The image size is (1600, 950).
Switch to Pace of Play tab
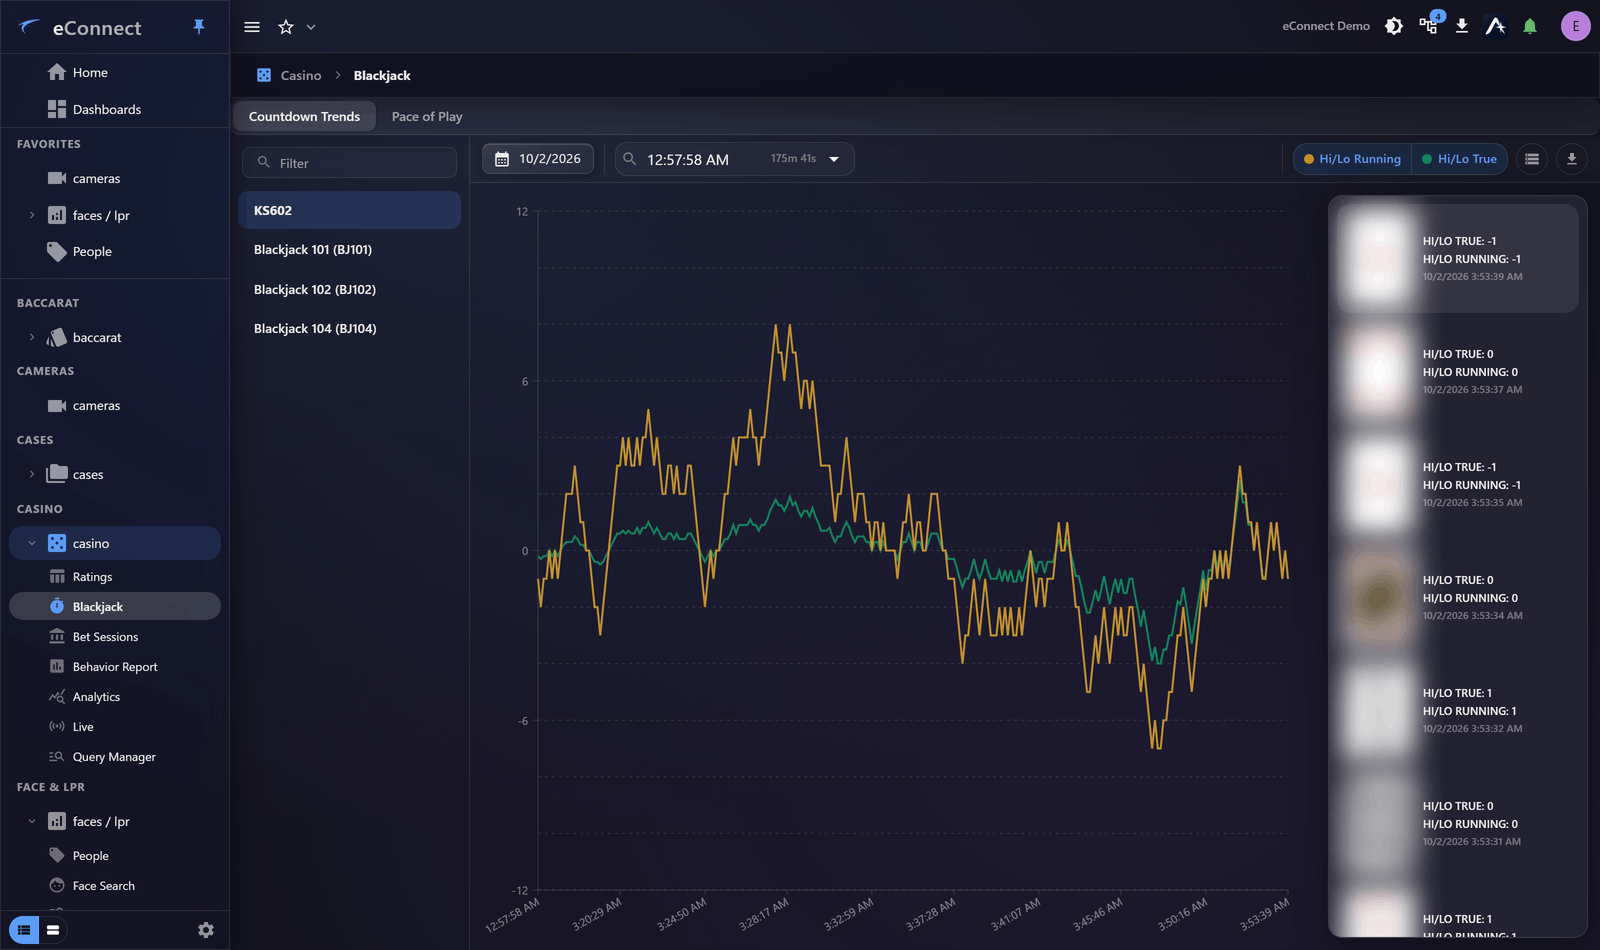[x=427, y=116]
